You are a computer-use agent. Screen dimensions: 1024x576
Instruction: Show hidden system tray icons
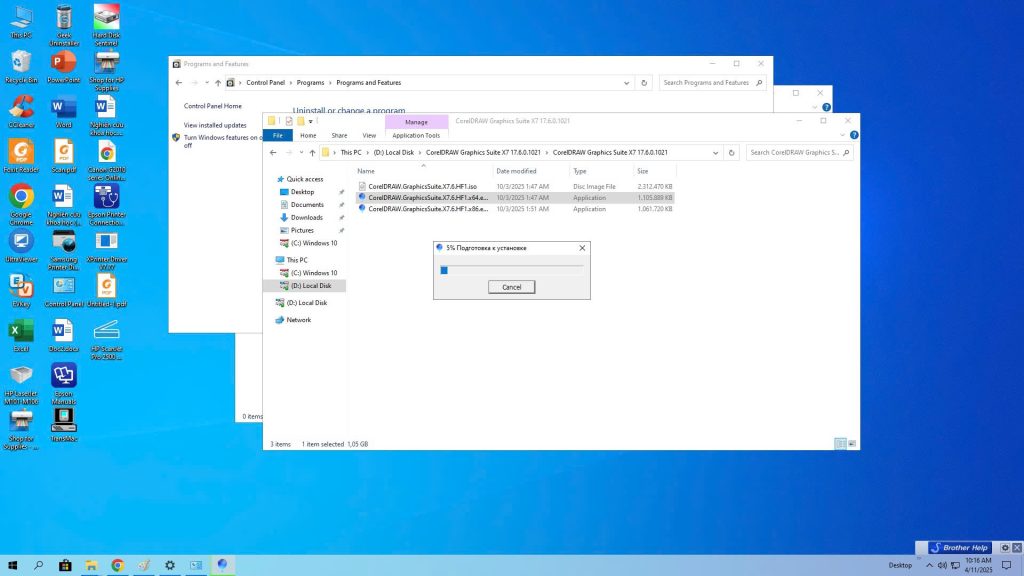tap(929, 565)
